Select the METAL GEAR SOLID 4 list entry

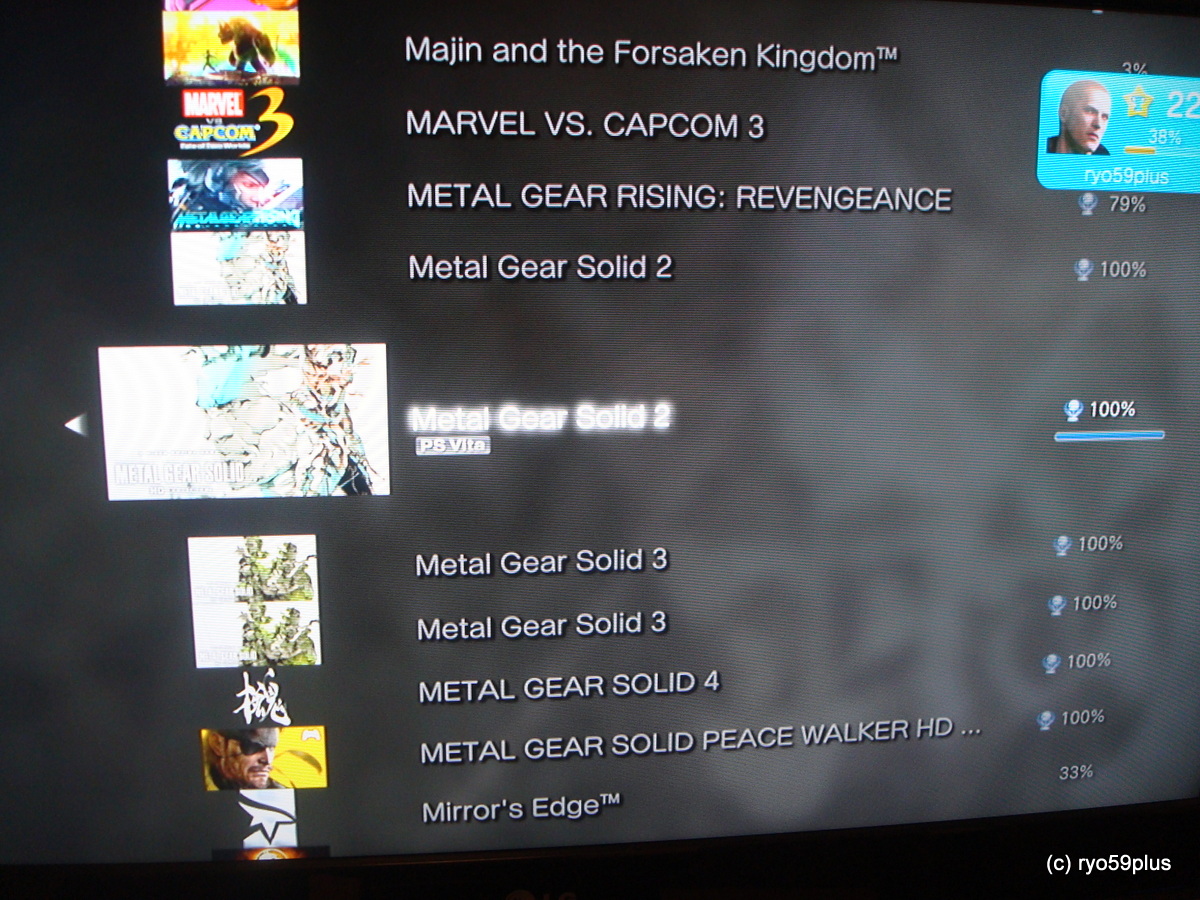569,687
